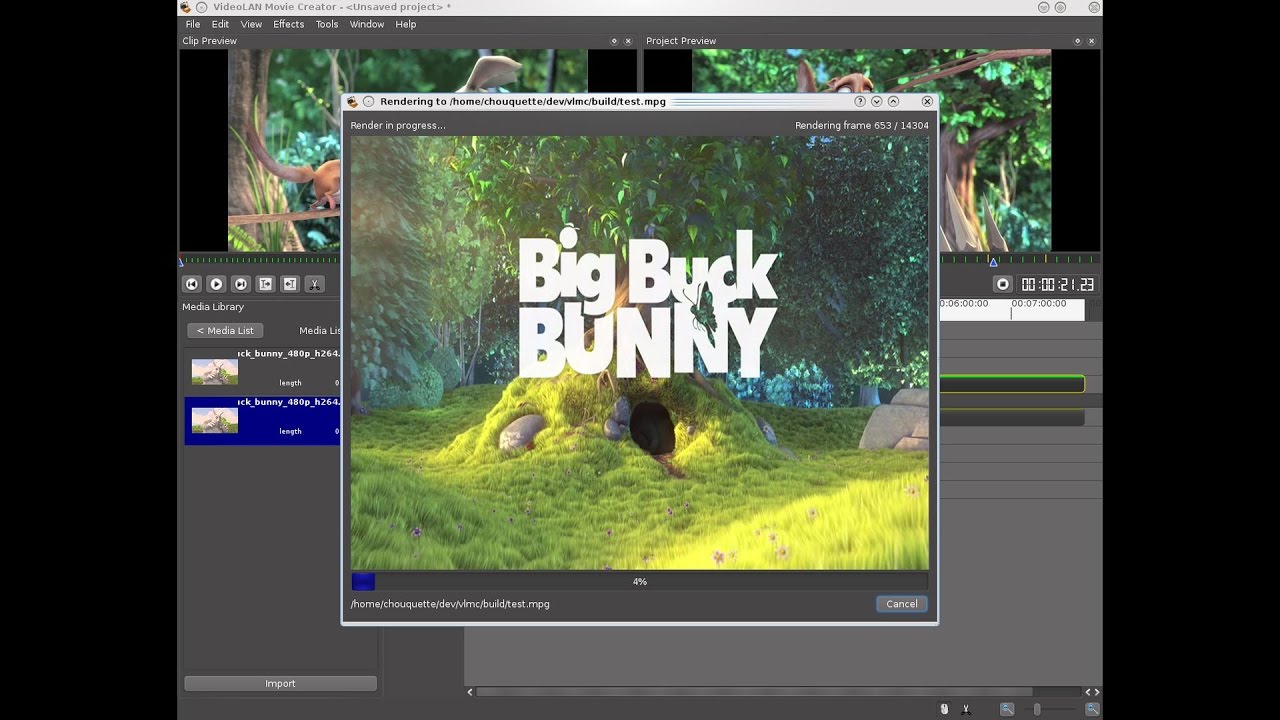Float the Project Preview panel
The height and width of the screenshot is (720, 1280).
[1078, 41]
